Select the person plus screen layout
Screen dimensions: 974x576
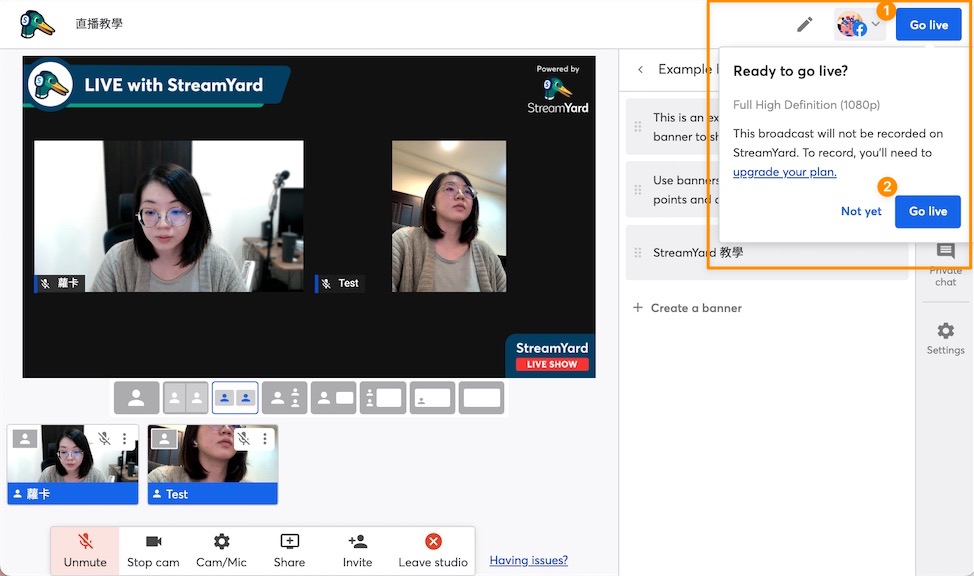[334, 398]
